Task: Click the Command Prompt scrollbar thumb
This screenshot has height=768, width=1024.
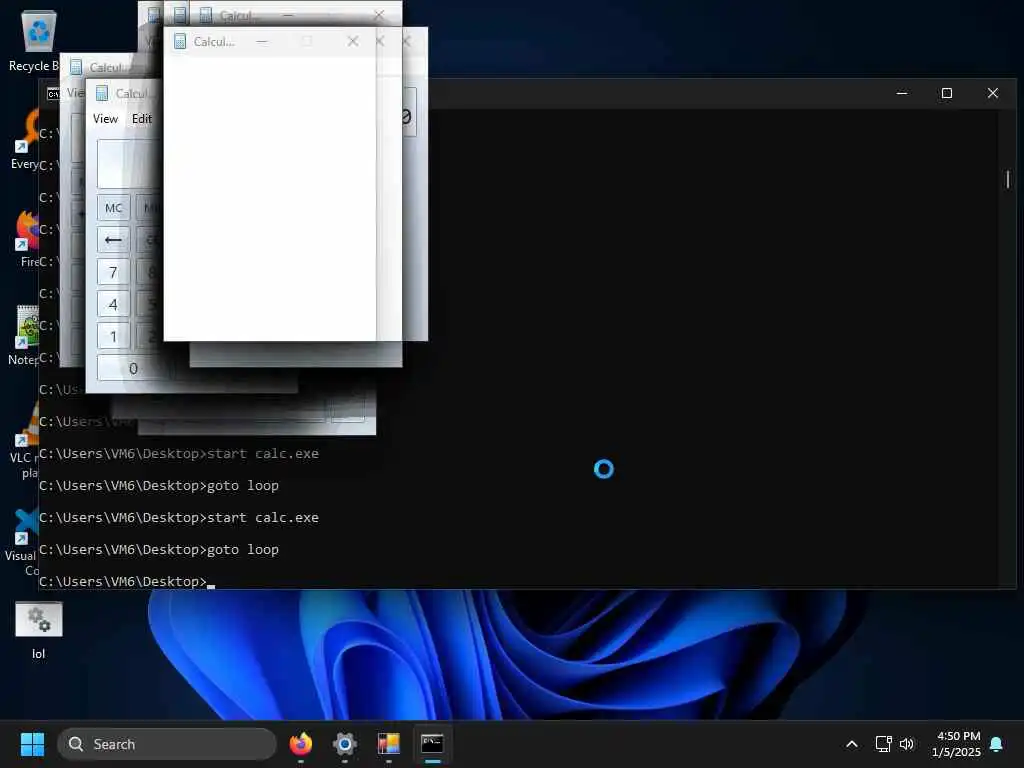Action: tap(1008, 179)
